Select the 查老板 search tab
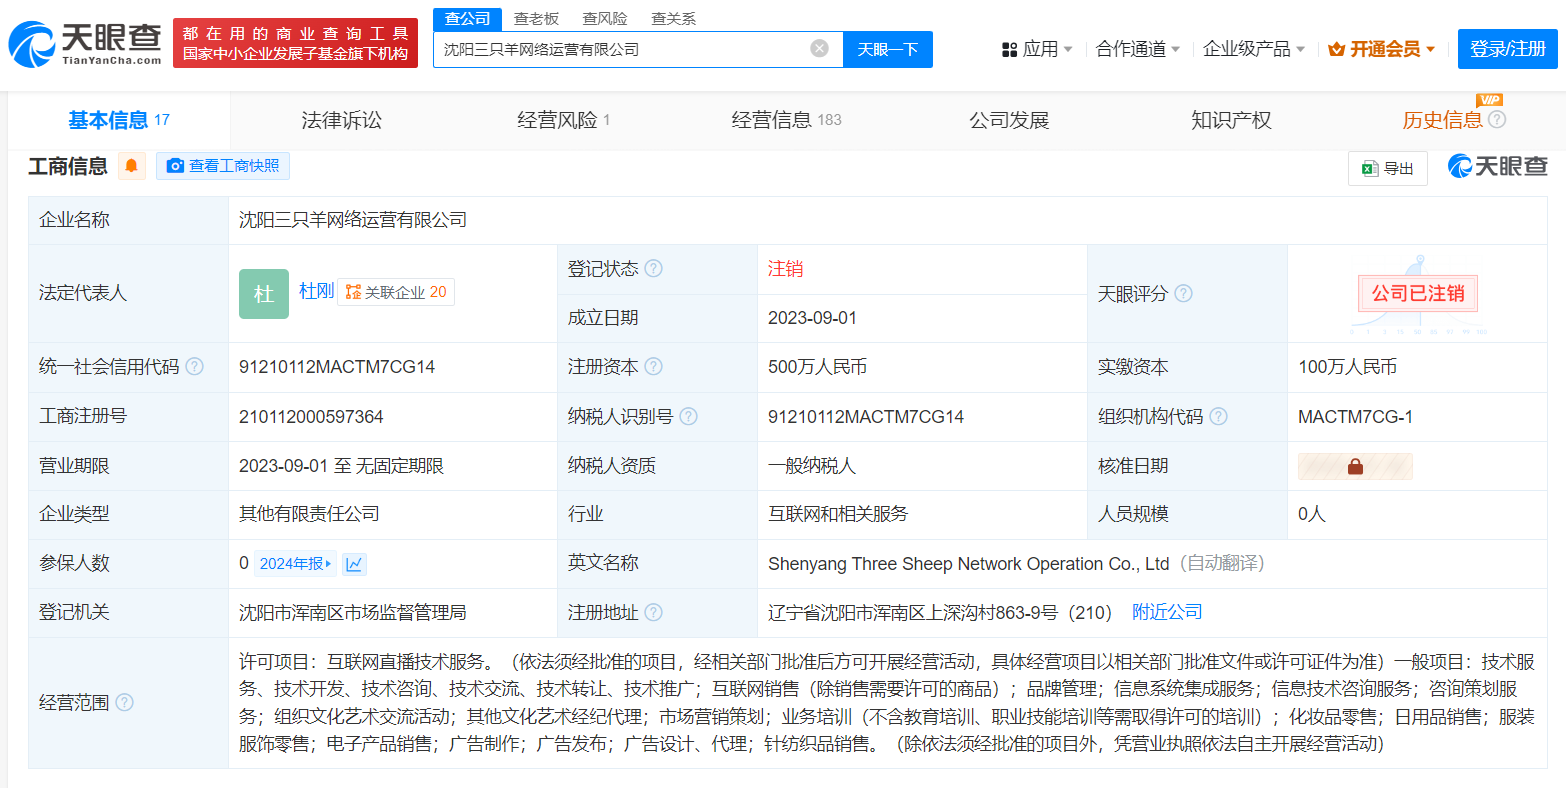 click(x=536, y=19)
